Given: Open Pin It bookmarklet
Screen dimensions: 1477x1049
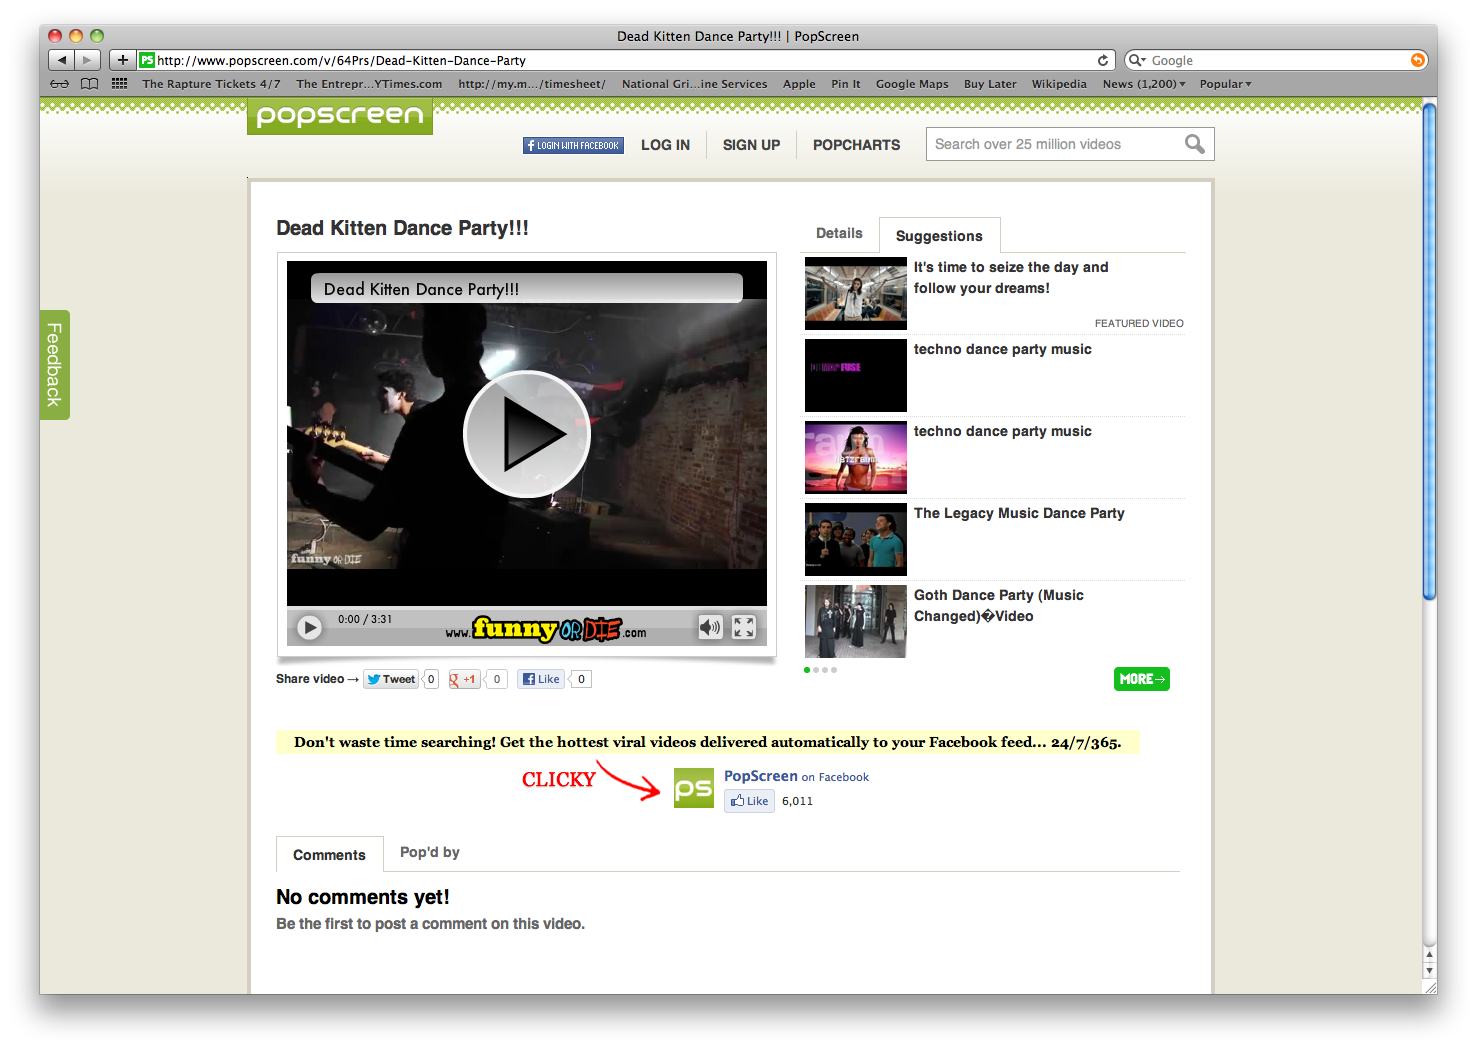Looking at the screenshot, I should click(846, 84).
